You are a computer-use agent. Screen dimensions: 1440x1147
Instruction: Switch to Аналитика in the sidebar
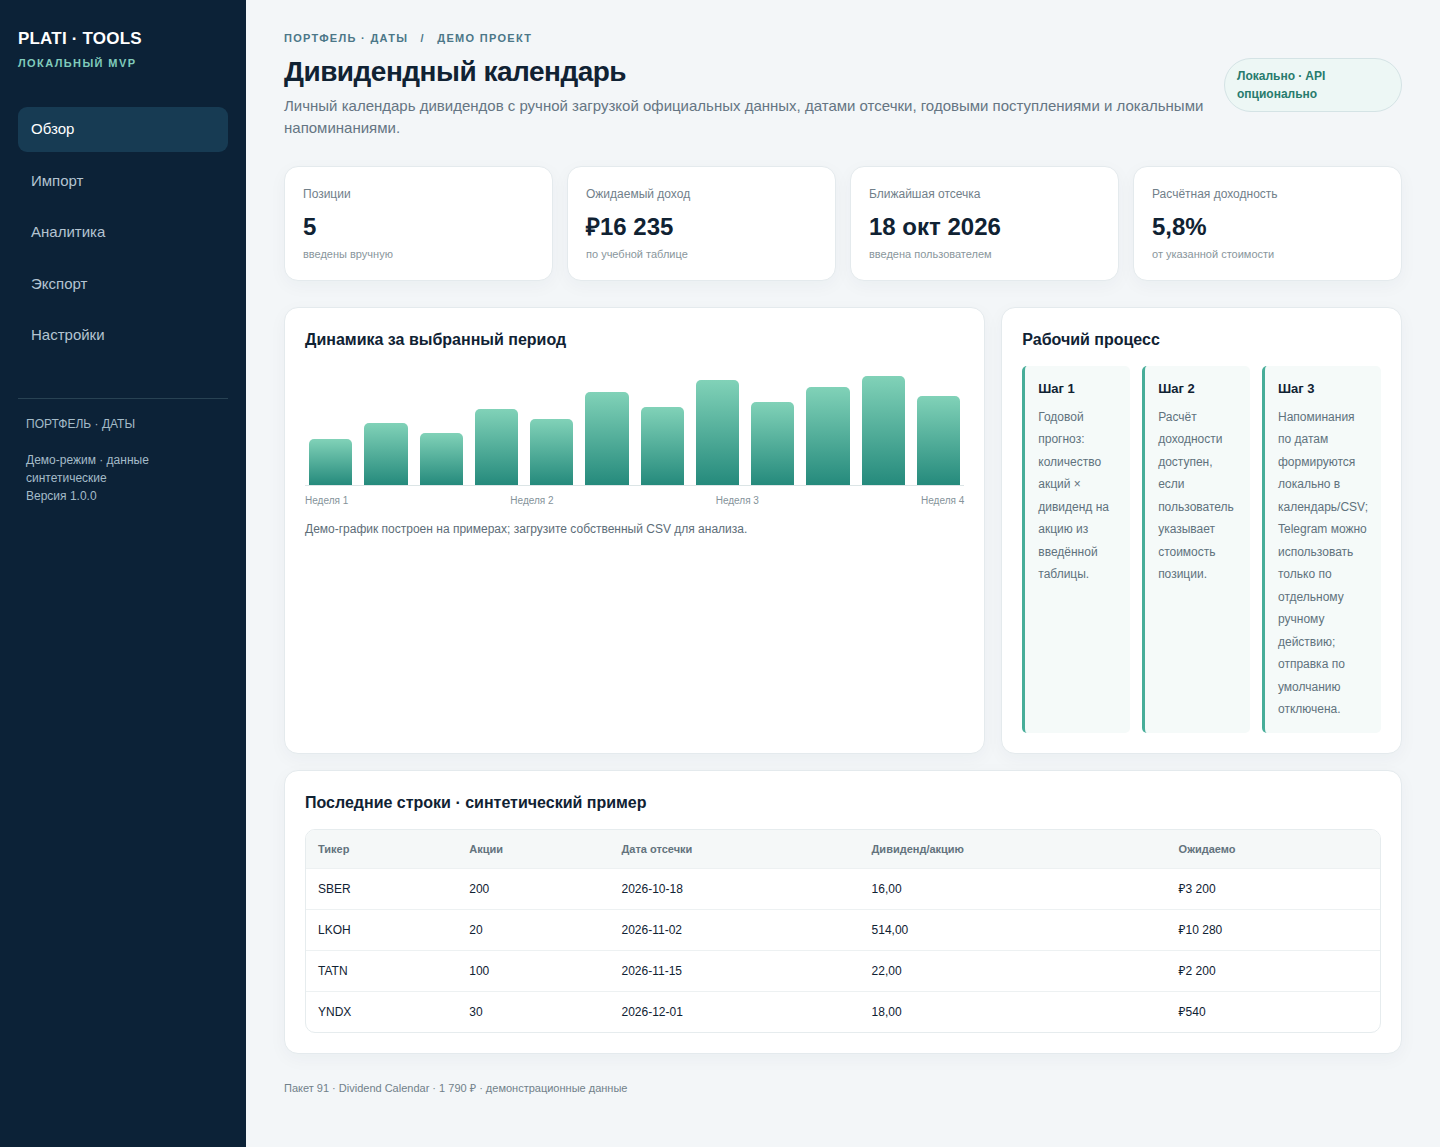pyautogui.click(x=123, y=232)
